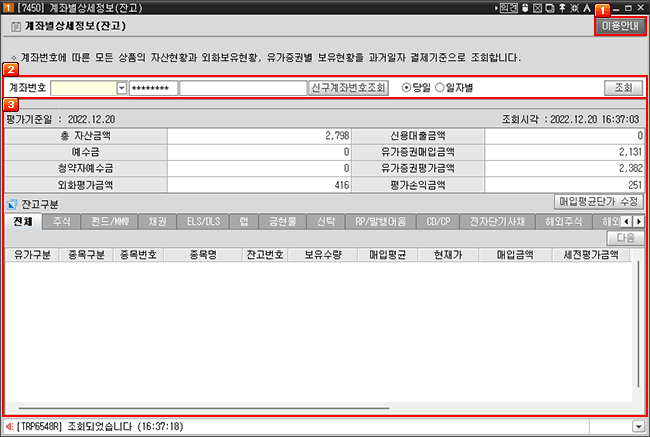The width and height of the screenshot is (650, 437).
Task: Open the 계좌번호 dropdown list
Action: pyautogui.click(x=122, y=88)
